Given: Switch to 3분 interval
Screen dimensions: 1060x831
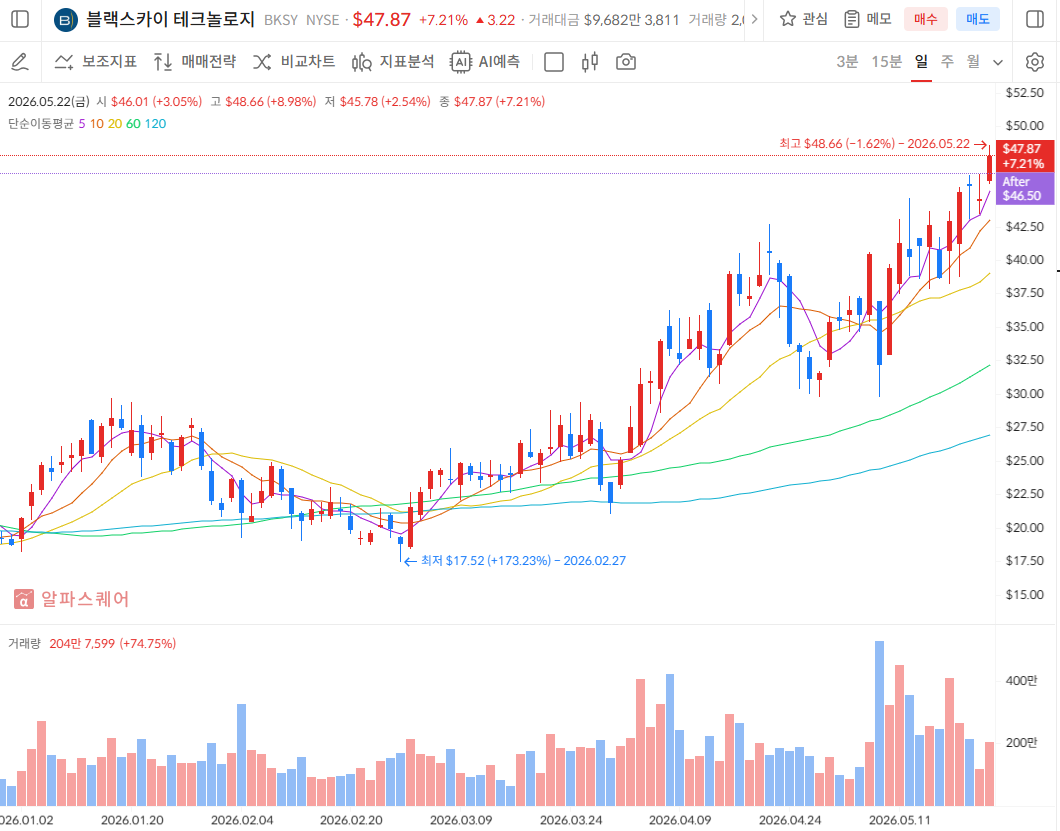Looking at the screenshot, I should tap(847, 62).
